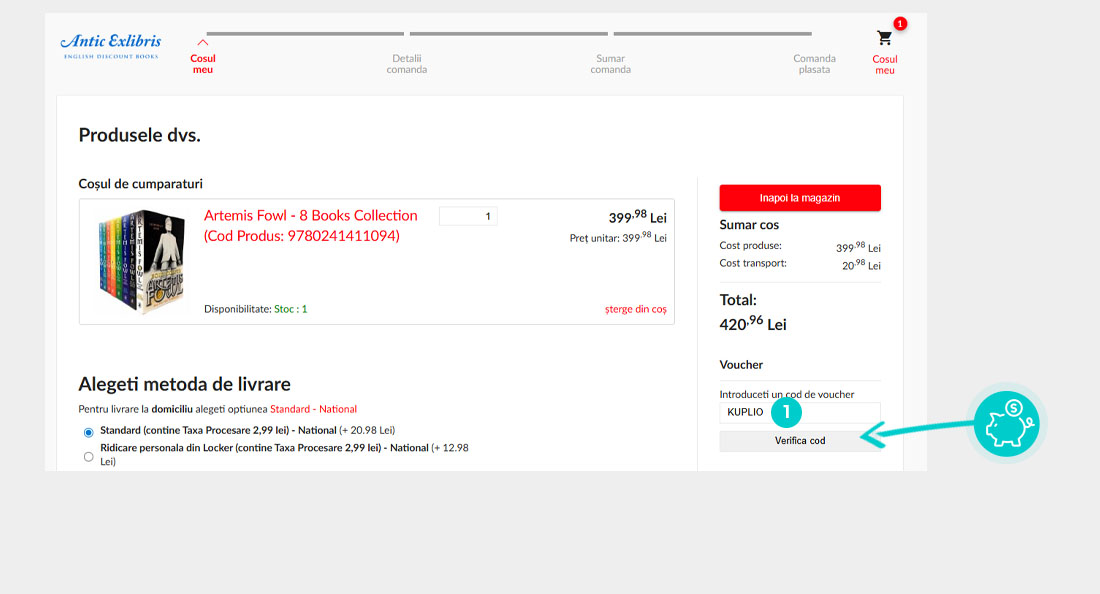The height and width of the screenshot is (594, 1100).
Task: Select Standard National delivery radio button
Action: pyautogui.click(x=89, y=432)
